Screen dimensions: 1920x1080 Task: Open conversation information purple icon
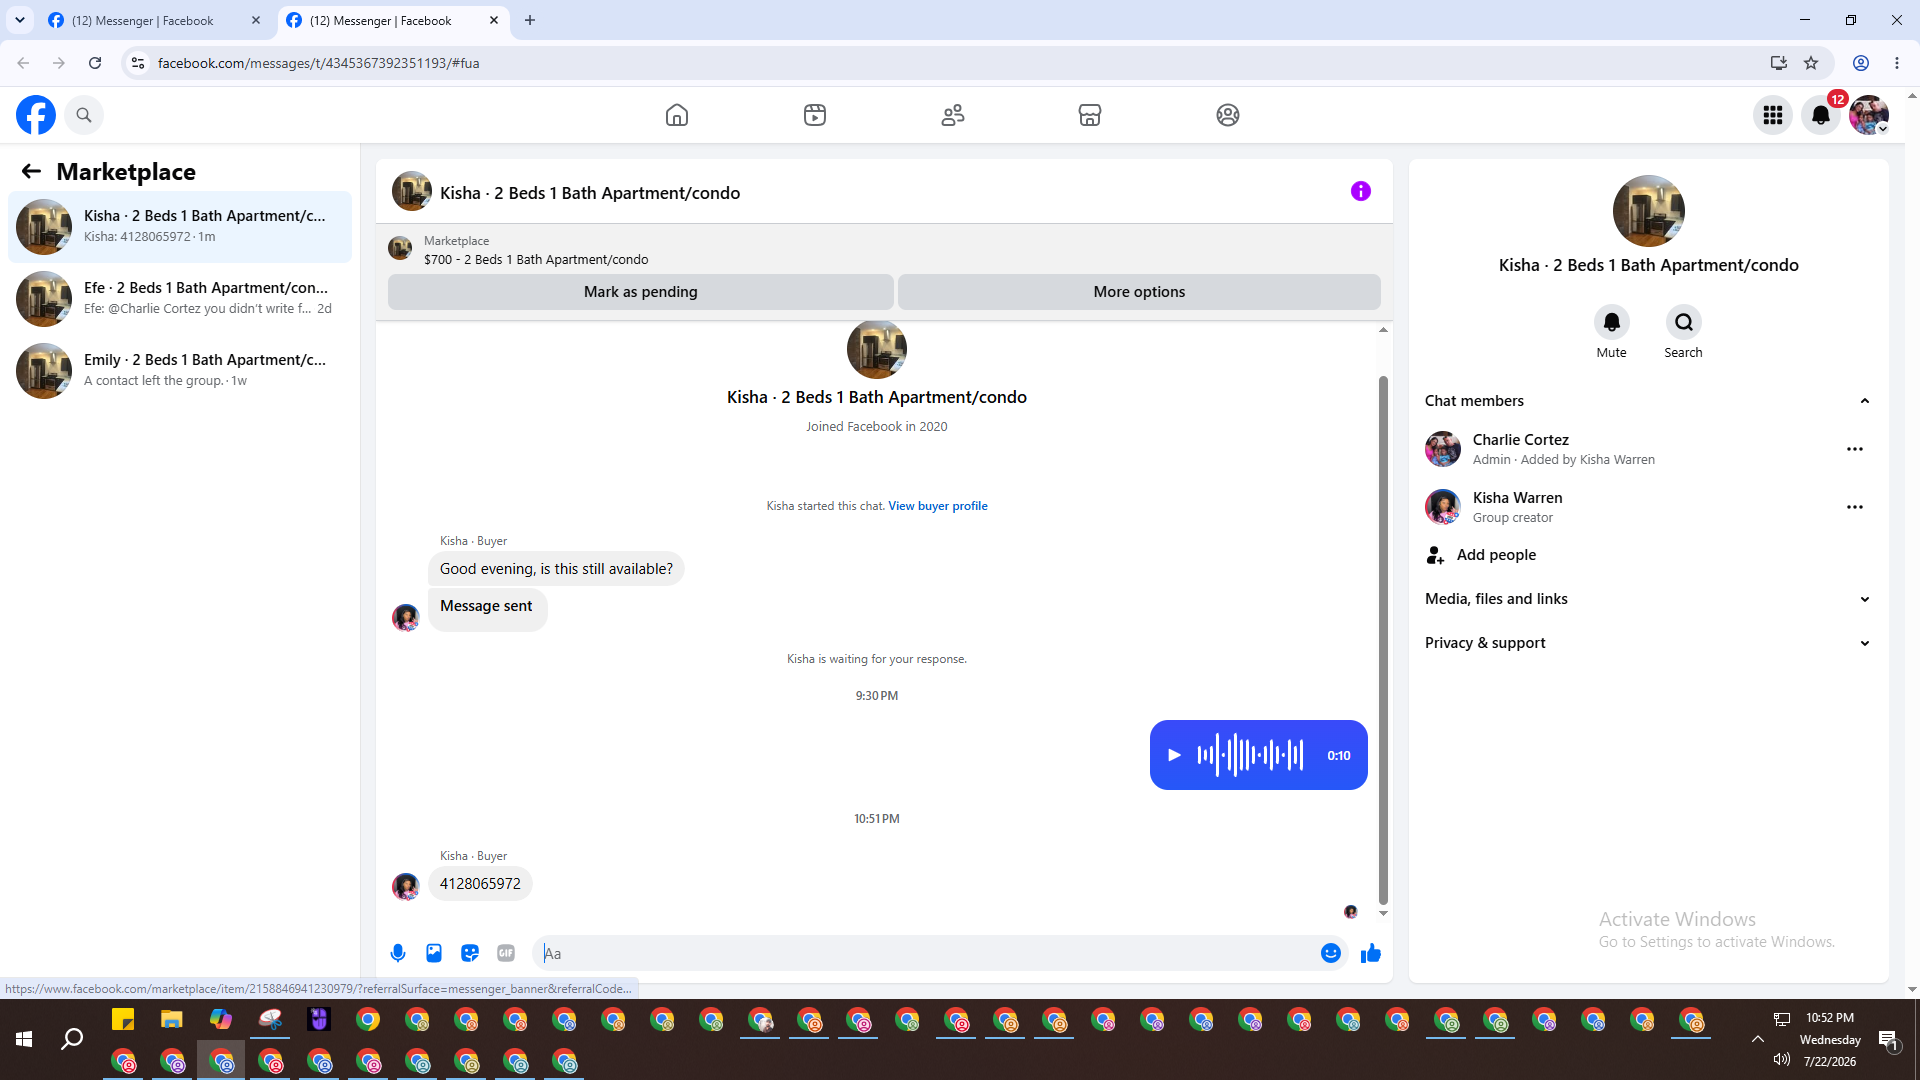coord(1361,191)
